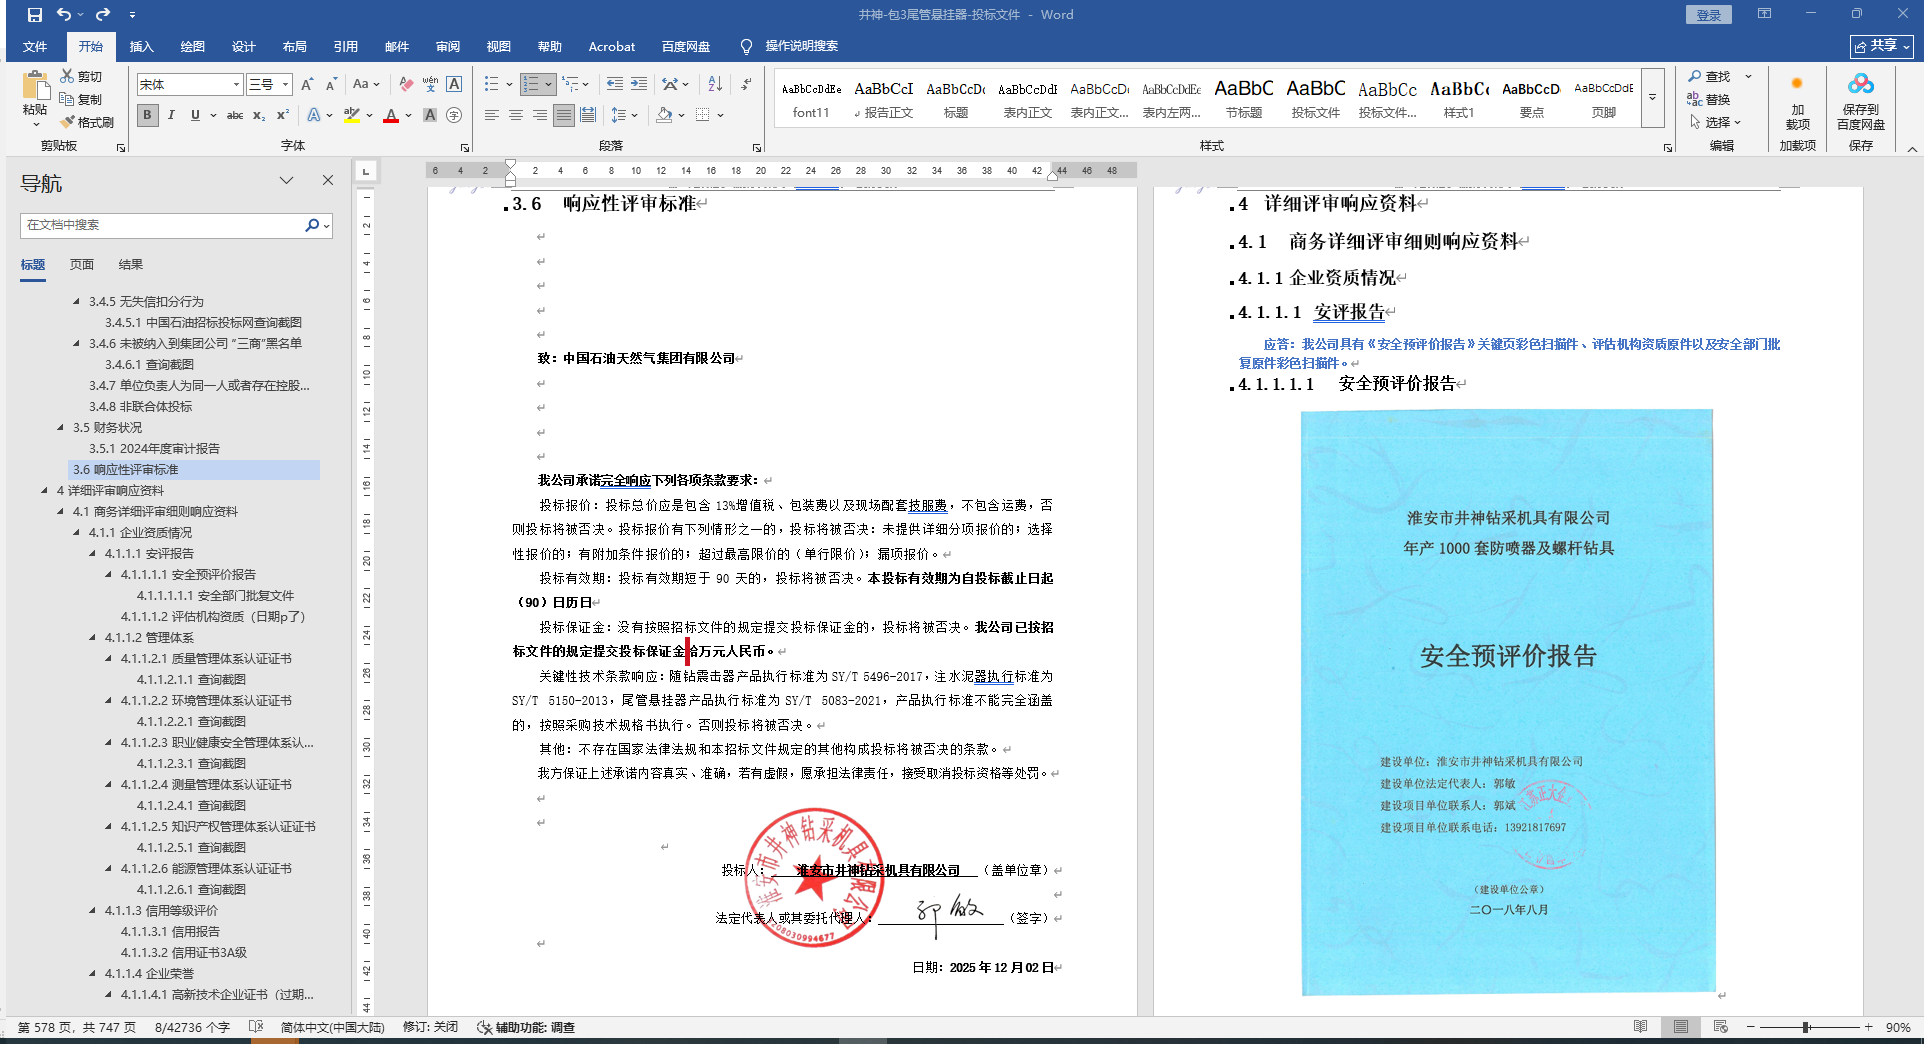The width and height of the screenshot is (1924, 1044).
Task: Cut the selection with 剪切
Action: point(81,76)
